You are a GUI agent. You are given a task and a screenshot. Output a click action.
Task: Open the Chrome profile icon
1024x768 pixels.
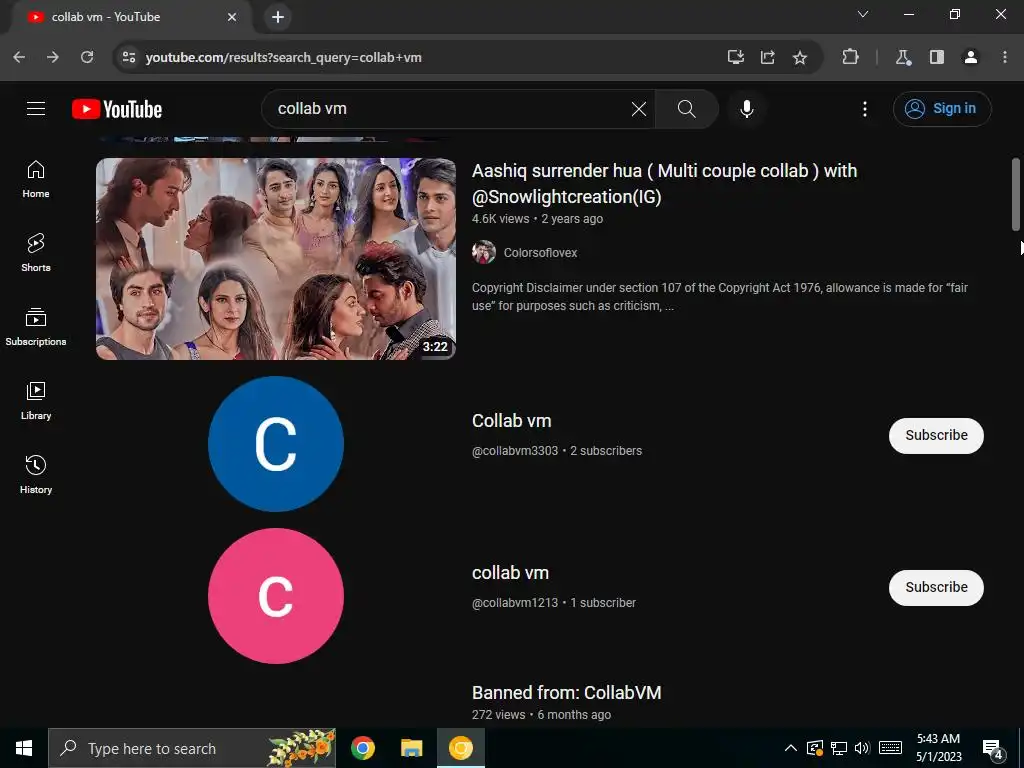(971, 57)
